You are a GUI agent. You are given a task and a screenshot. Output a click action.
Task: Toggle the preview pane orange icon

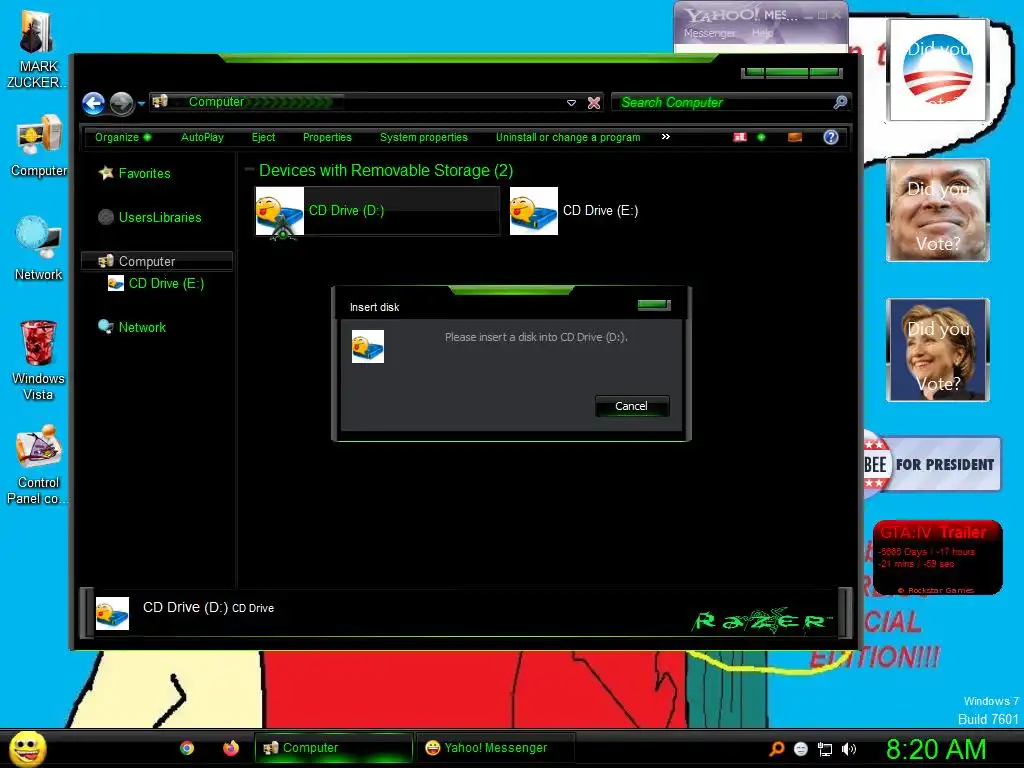tap(795, 137)
